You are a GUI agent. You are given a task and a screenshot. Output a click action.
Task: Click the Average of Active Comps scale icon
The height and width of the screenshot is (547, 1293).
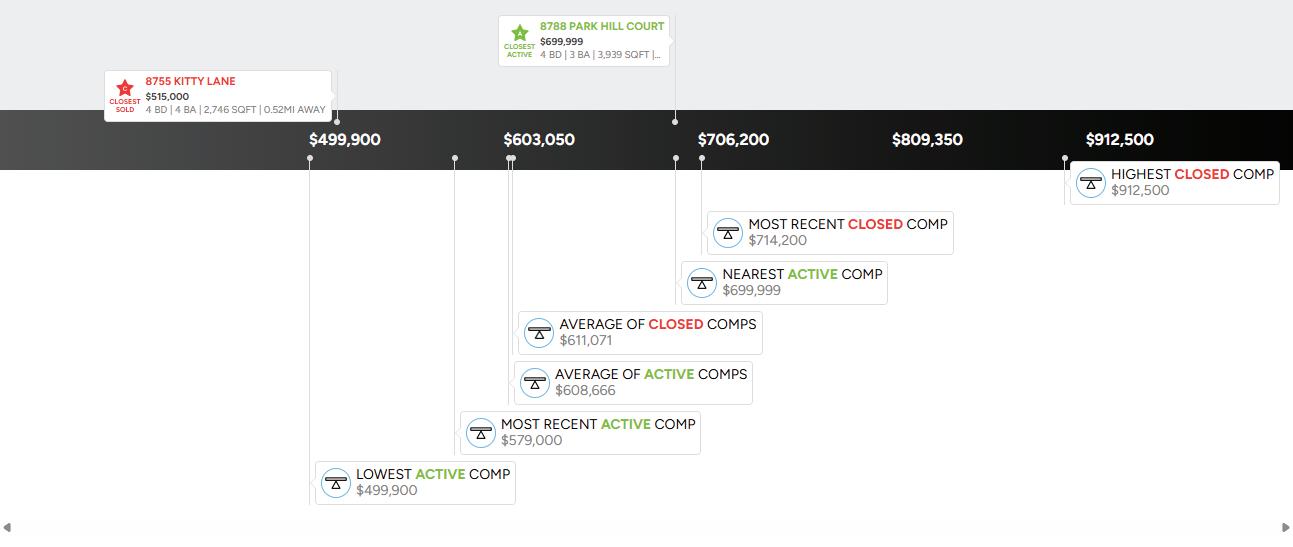pos(535,383)
